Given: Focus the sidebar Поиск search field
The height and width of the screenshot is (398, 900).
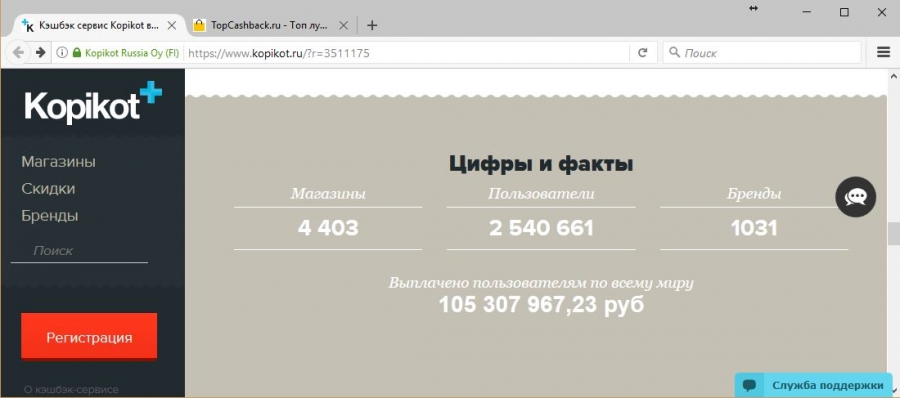Looking at the screenshot, I should click(x=79, y=251).
